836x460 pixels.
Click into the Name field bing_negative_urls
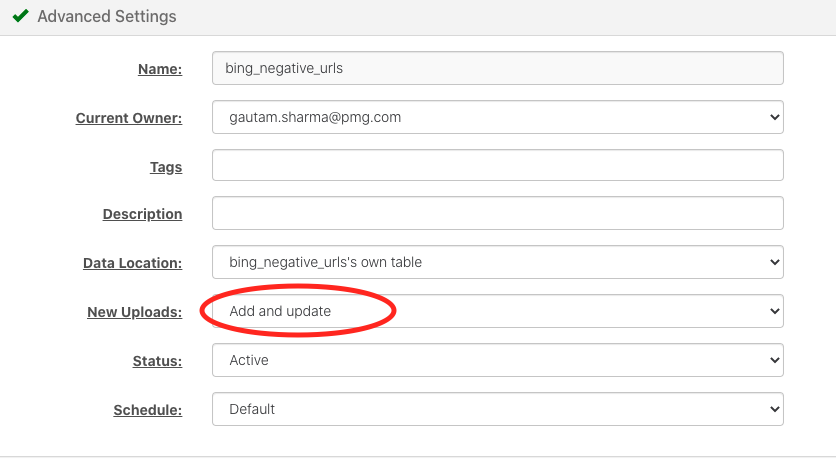point(497,68)
